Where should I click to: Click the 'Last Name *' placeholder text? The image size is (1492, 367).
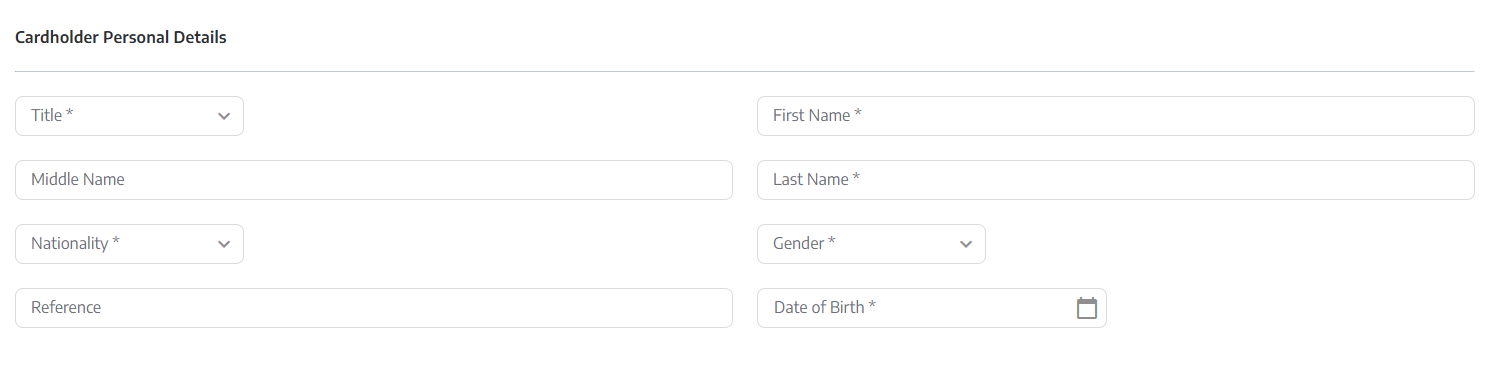click(x=817, y=179)
